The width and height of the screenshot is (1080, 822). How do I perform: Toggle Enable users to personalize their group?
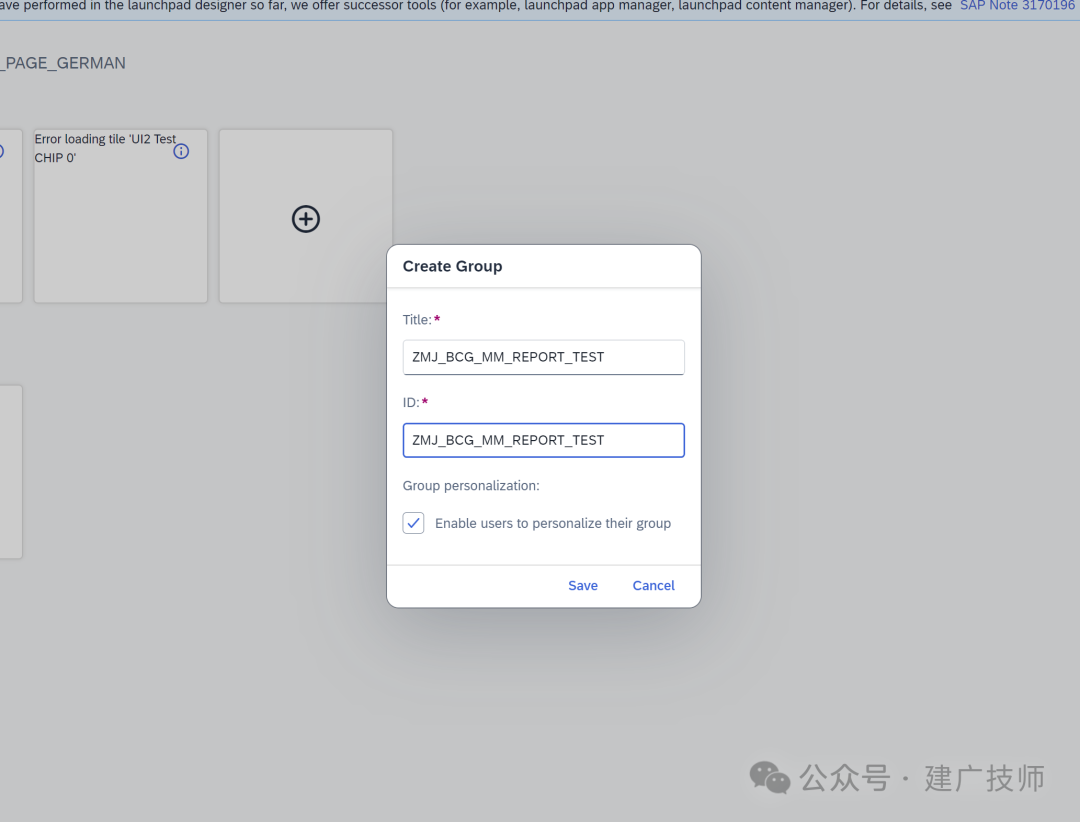tap(413, 523)
